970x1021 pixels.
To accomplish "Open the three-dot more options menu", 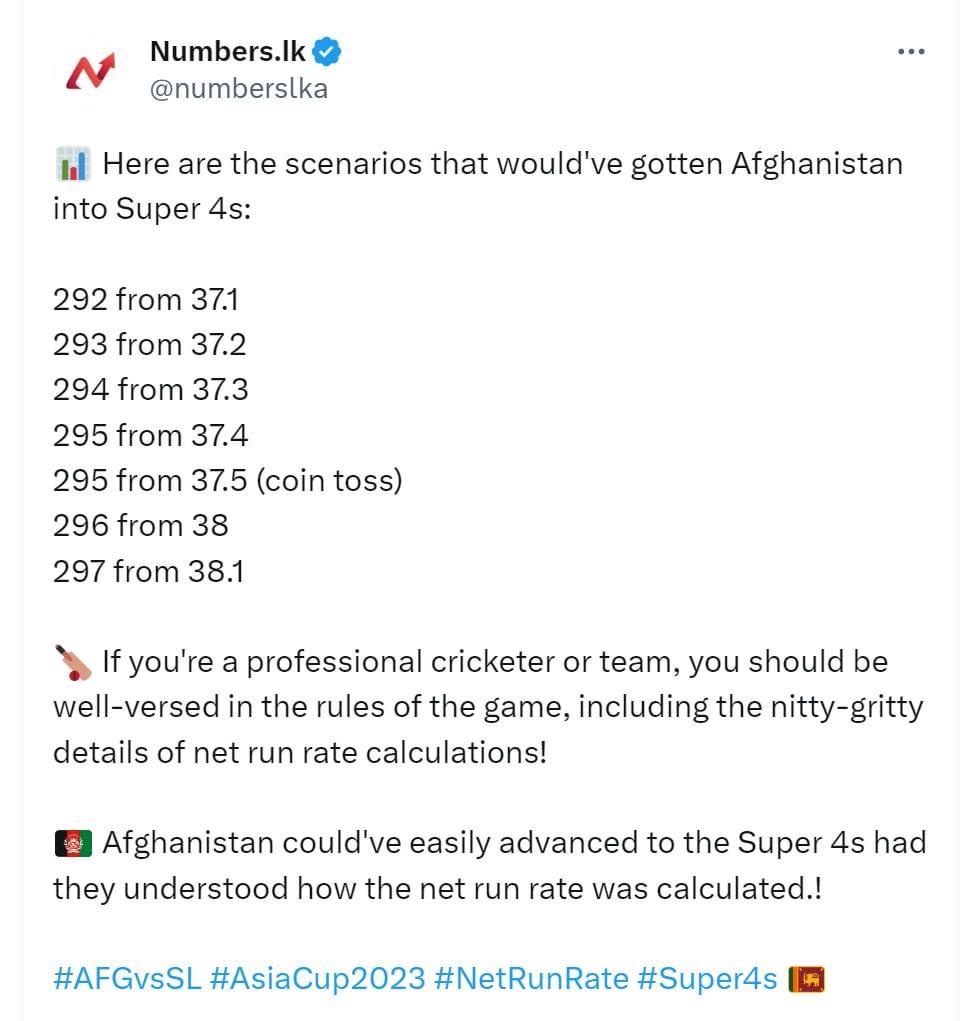I will point(911,51).
